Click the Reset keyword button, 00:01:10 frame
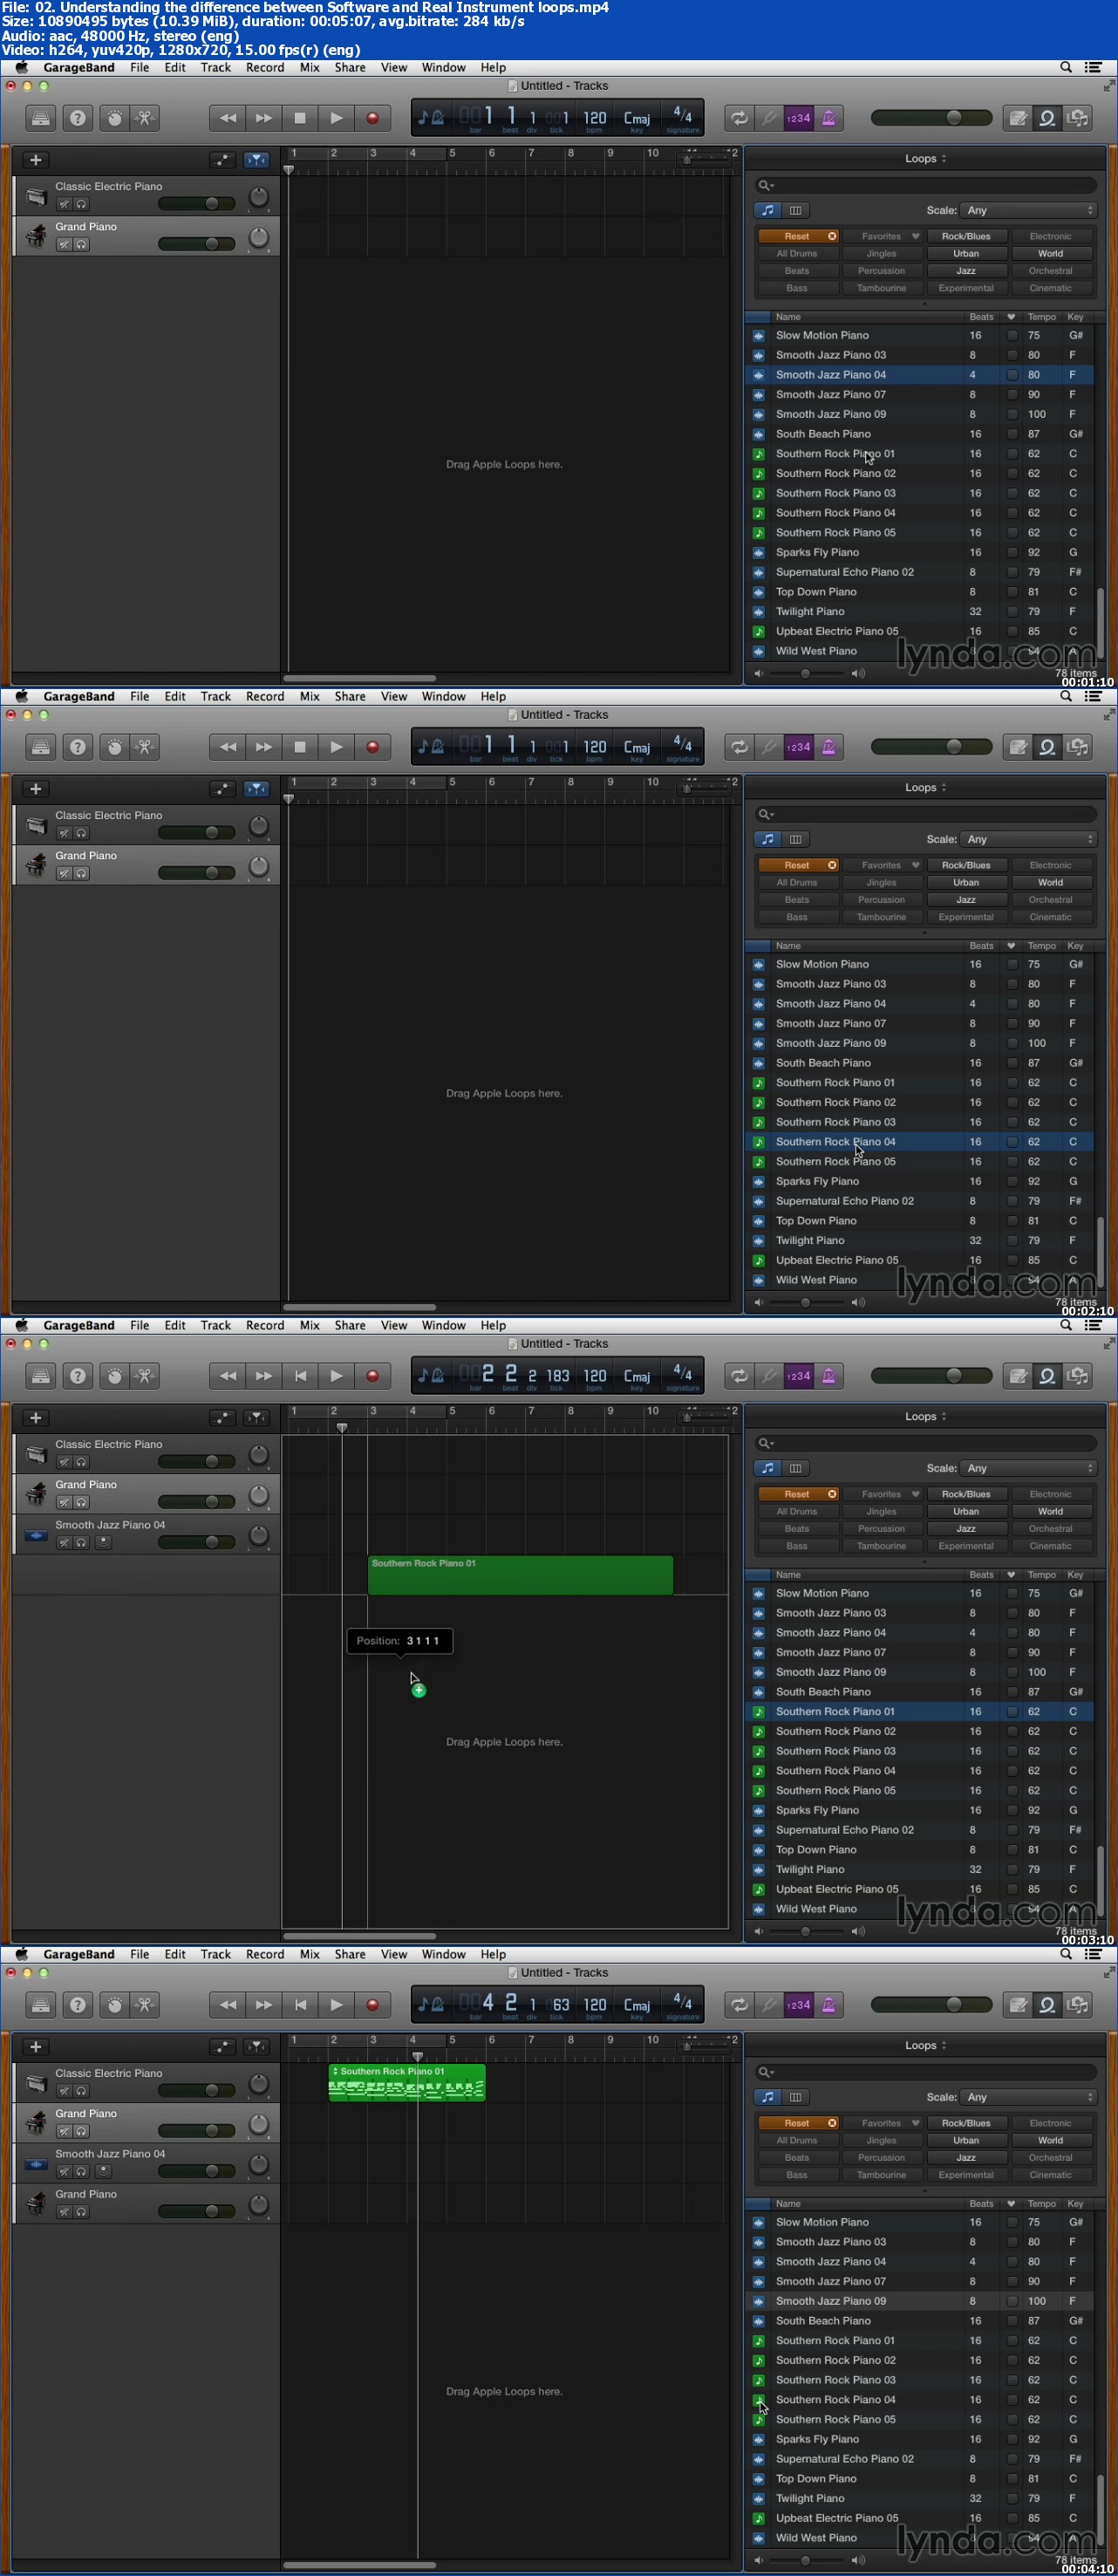 pos(798,237)
